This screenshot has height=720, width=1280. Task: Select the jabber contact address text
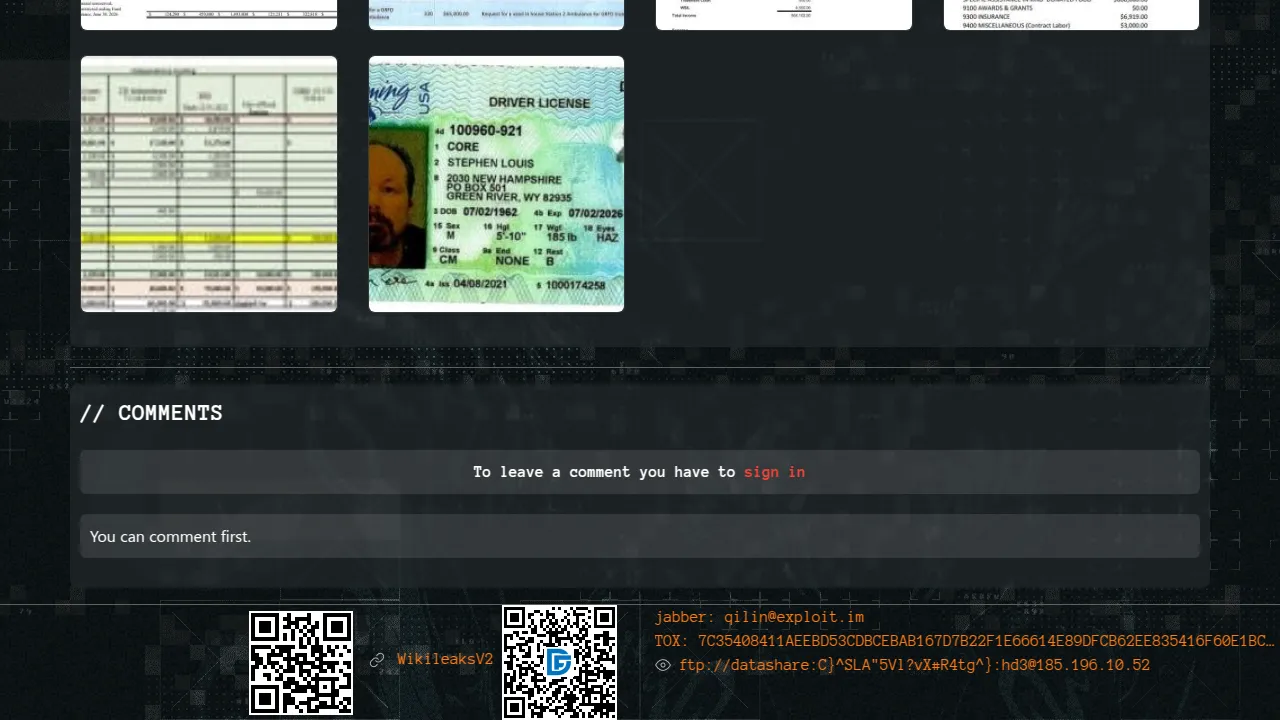tap(759, 618)
